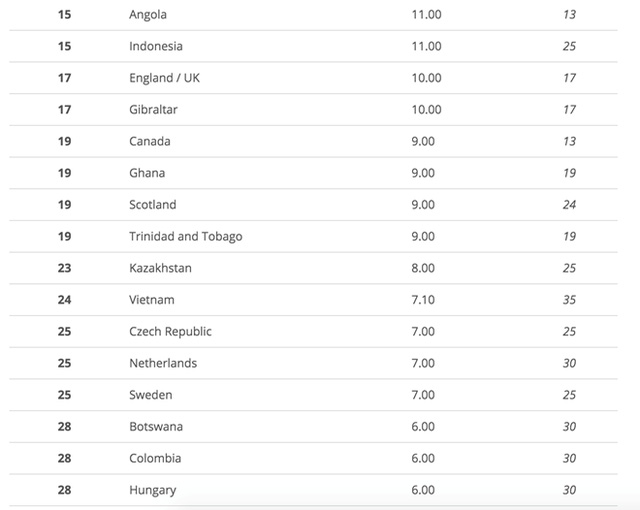
Task: Select the Czech Republic entry
Action: click(x=170, y=332)
